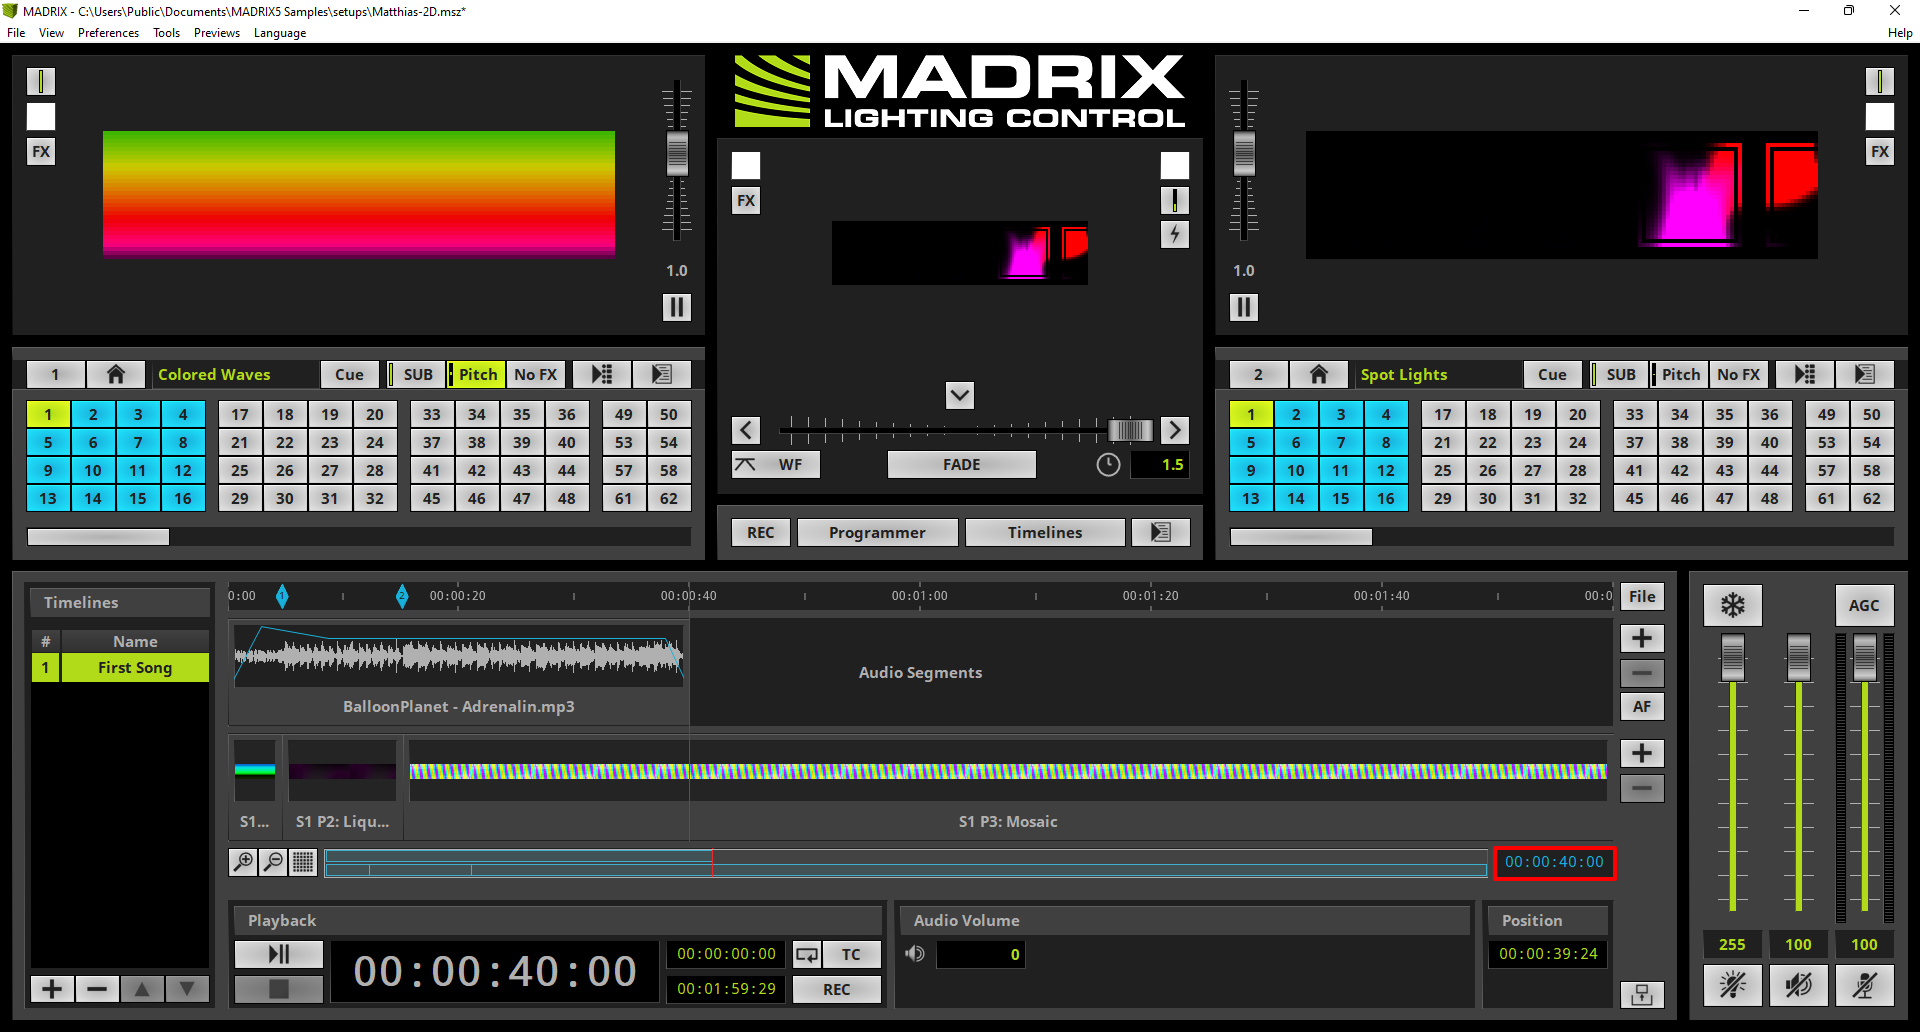Toggle Pitch on the left deck
Screen dimensions: 1920x1032
[x=476, y=374]
